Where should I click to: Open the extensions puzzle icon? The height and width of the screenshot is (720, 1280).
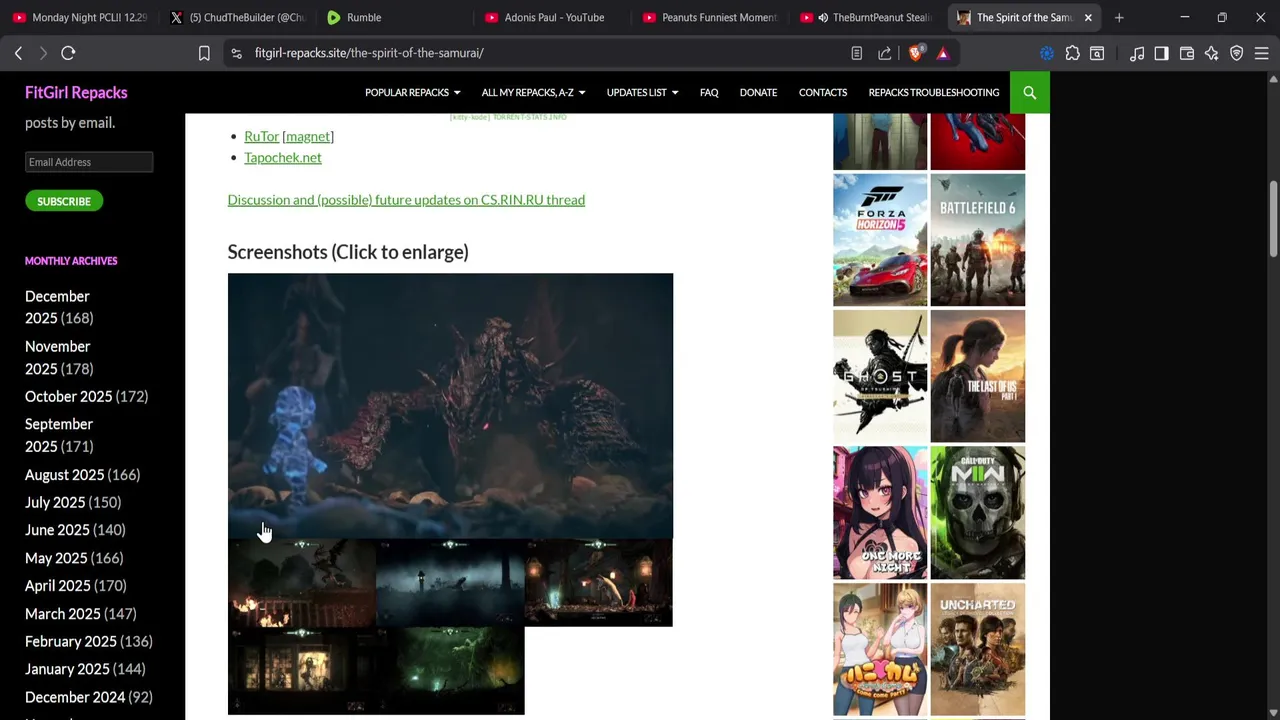[x=1073, y=53]
